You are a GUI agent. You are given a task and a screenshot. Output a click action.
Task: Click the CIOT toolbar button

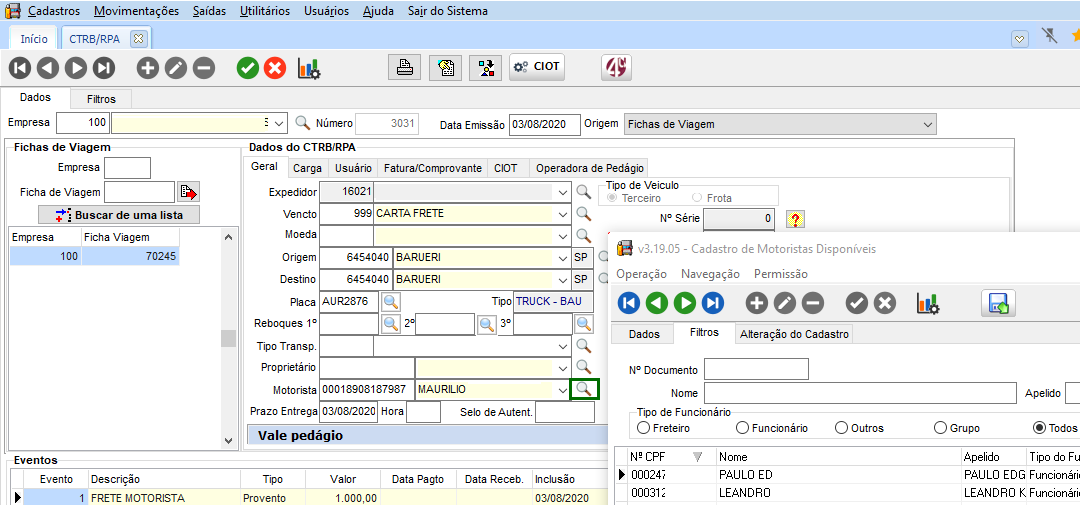click(x=537, y=67)
